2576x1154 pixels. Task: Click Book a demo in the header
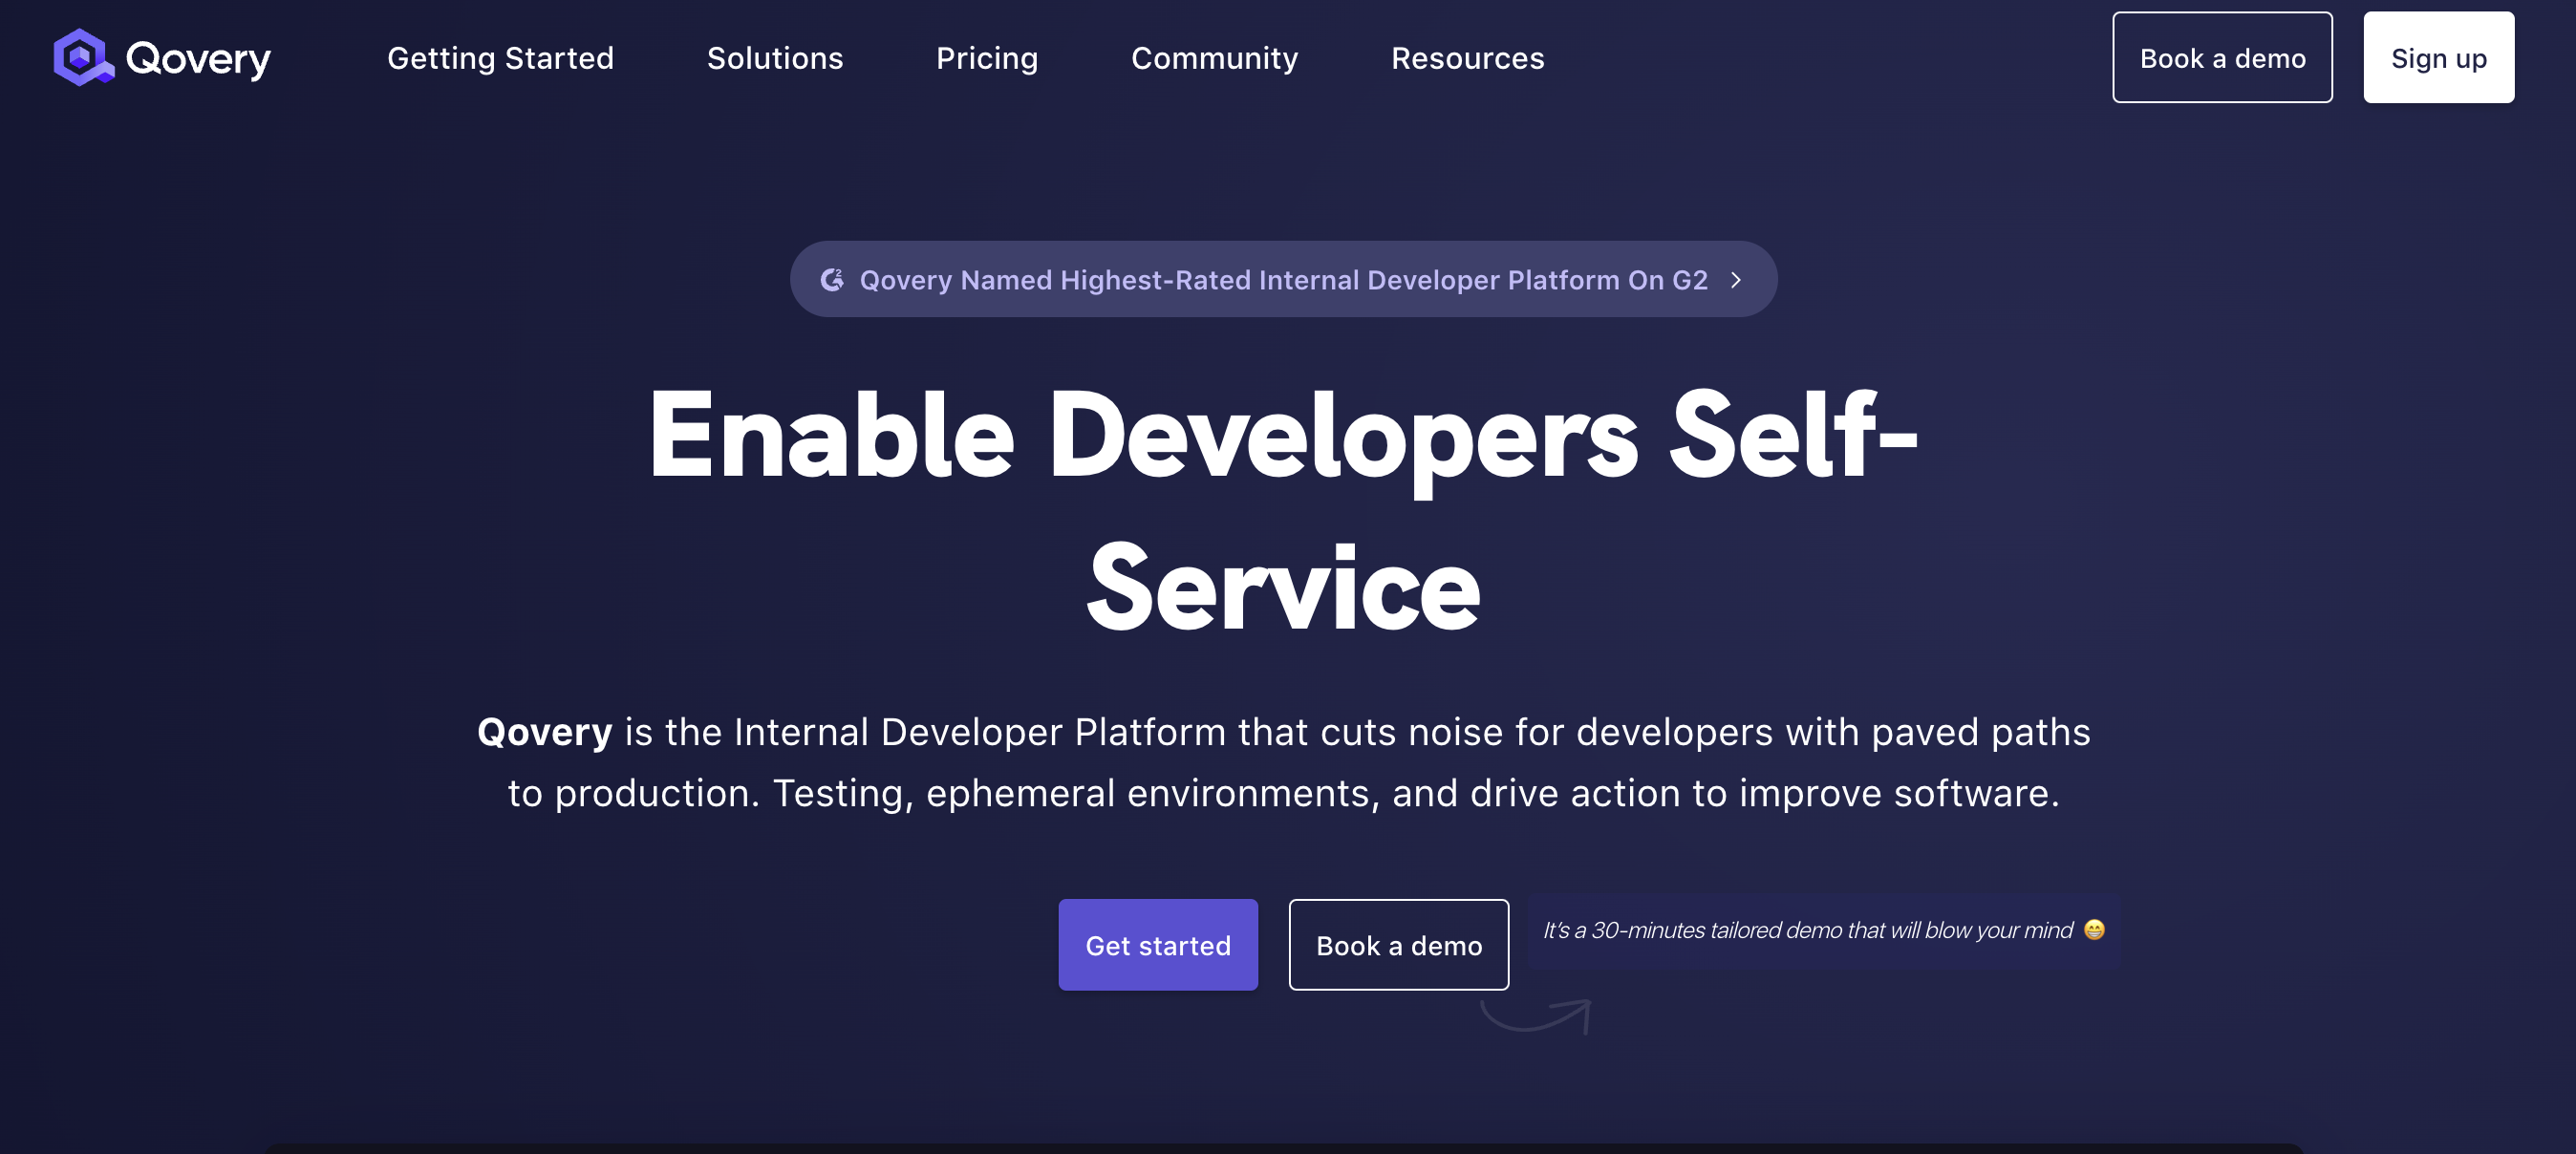2222,57
